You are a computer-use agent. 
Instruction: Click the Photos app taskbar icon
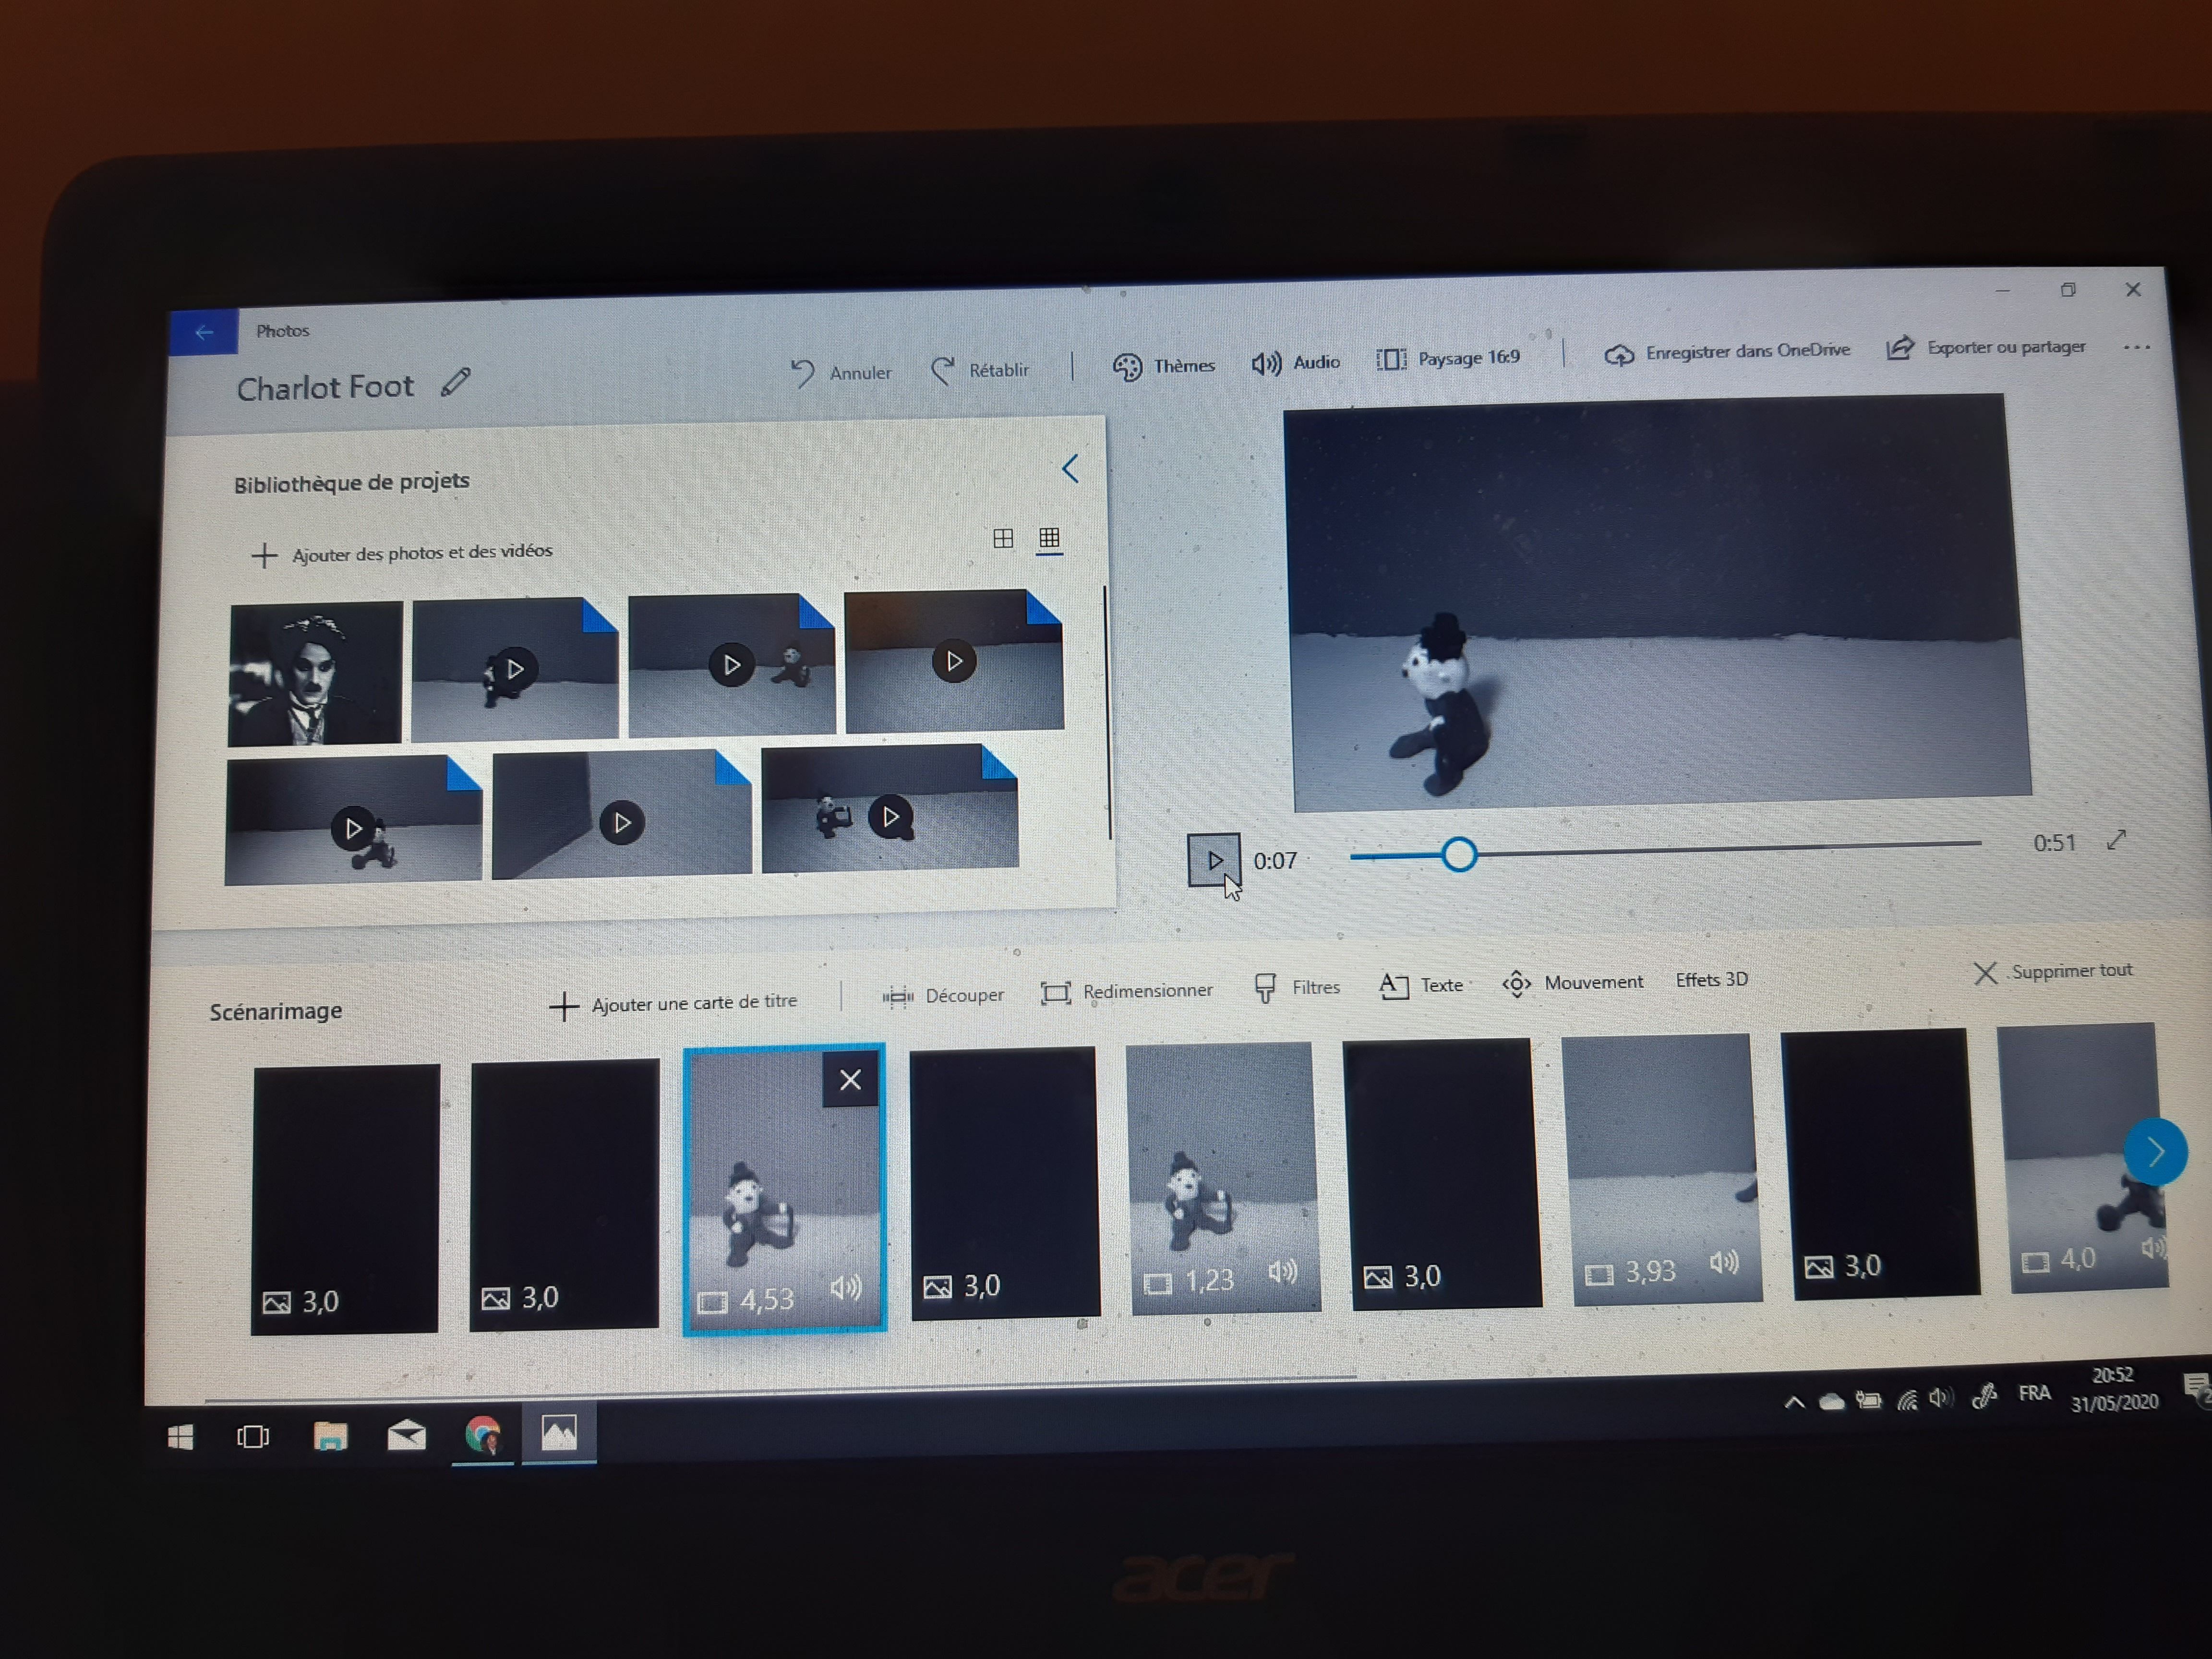[559, 1433]
